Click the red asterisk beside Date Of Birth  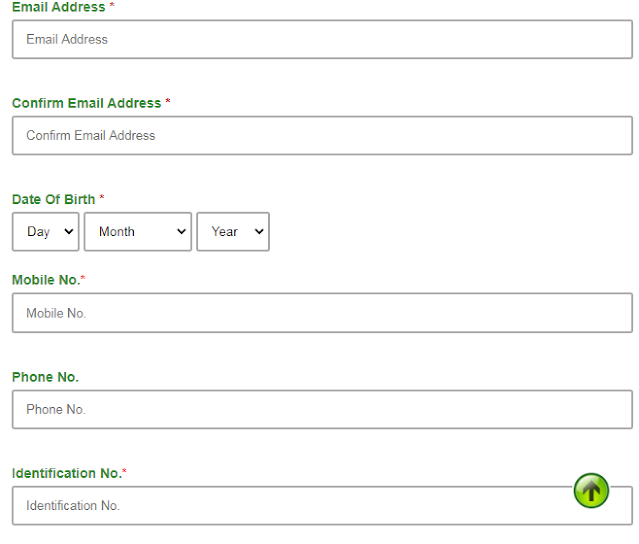pyautogui.click(x=102, y=197)
